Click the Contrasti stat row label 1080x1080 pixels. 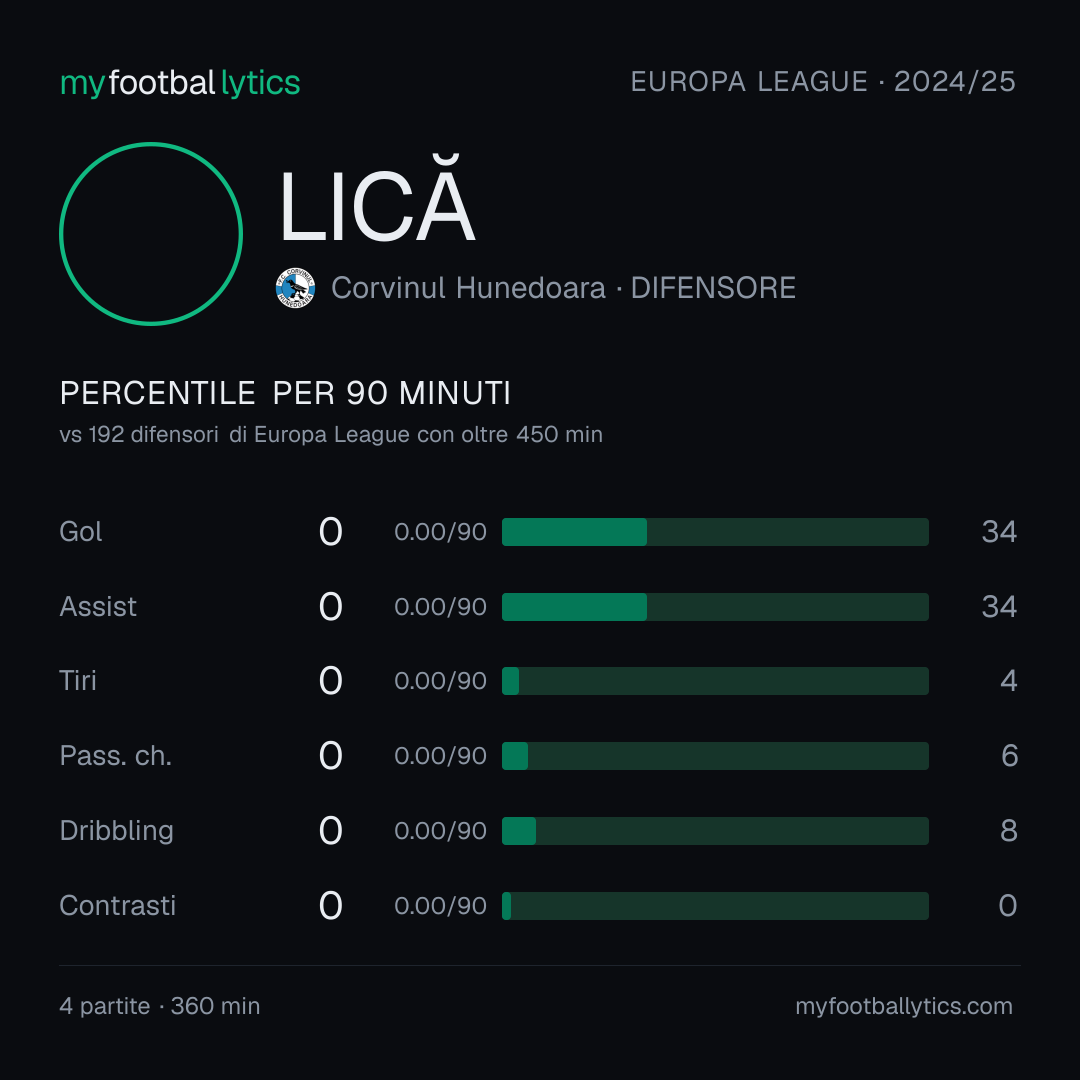pyautogui.click(x=118, y=906)
